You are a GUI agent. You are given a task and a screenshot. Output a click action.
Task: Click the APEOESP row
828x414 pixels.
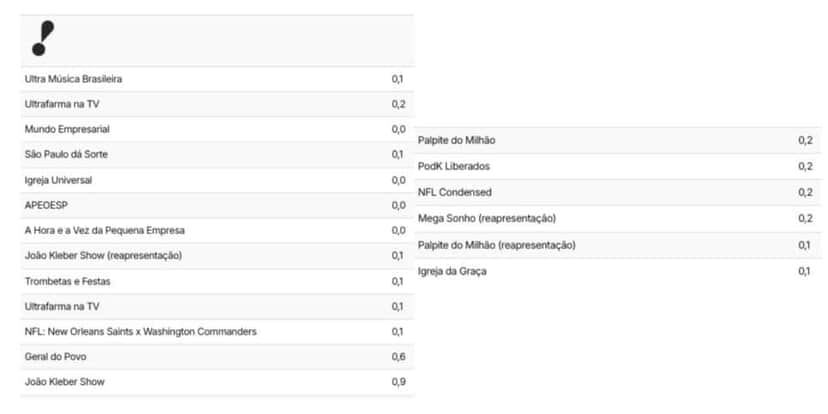coord(217,205)
